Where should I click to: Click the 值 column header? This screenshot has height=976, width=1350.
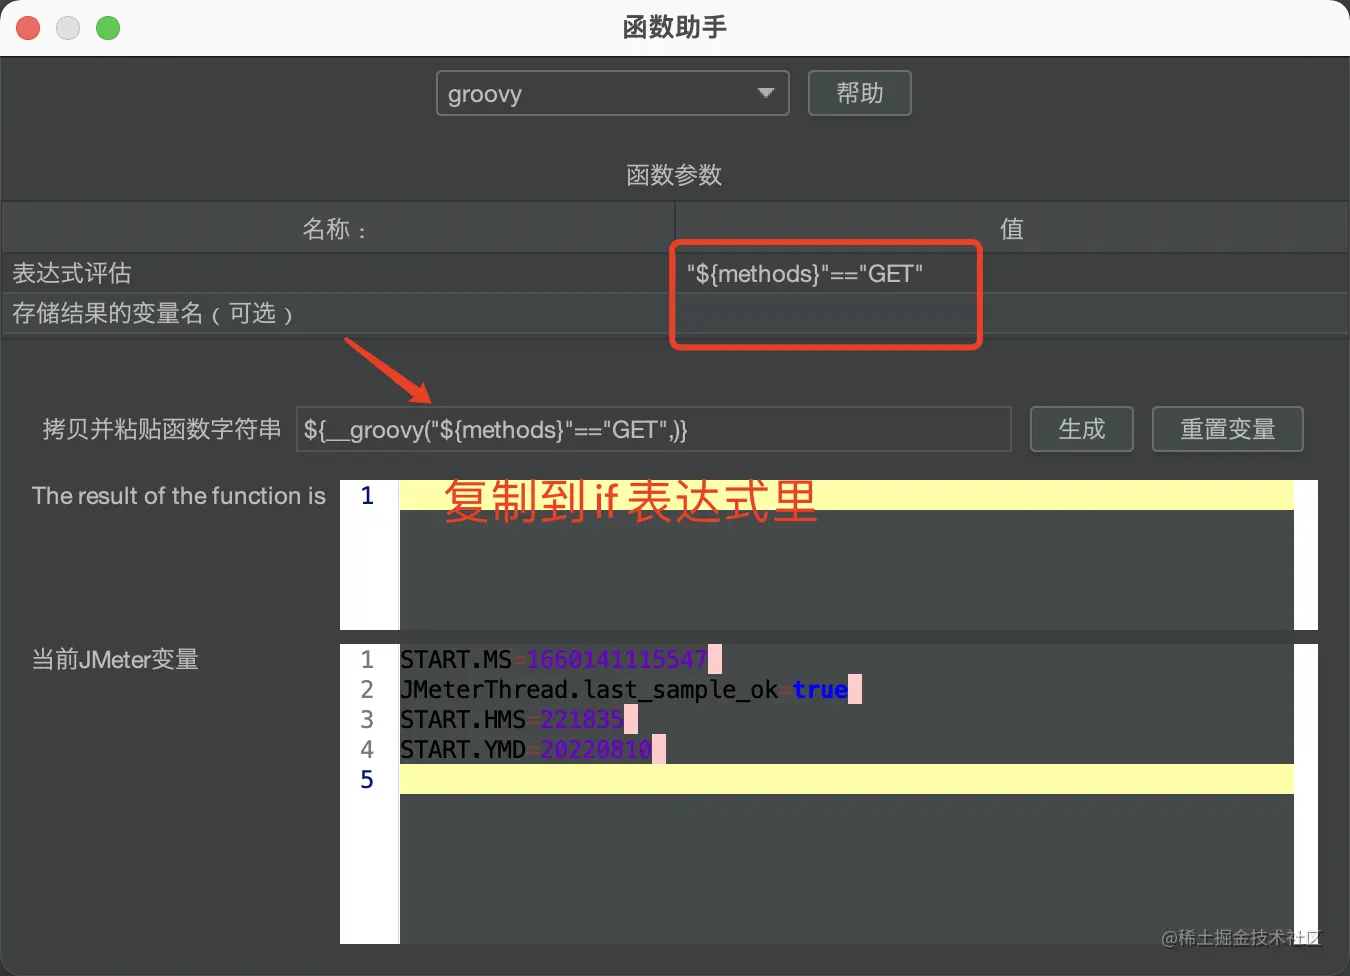click(x=1012, y=228)
